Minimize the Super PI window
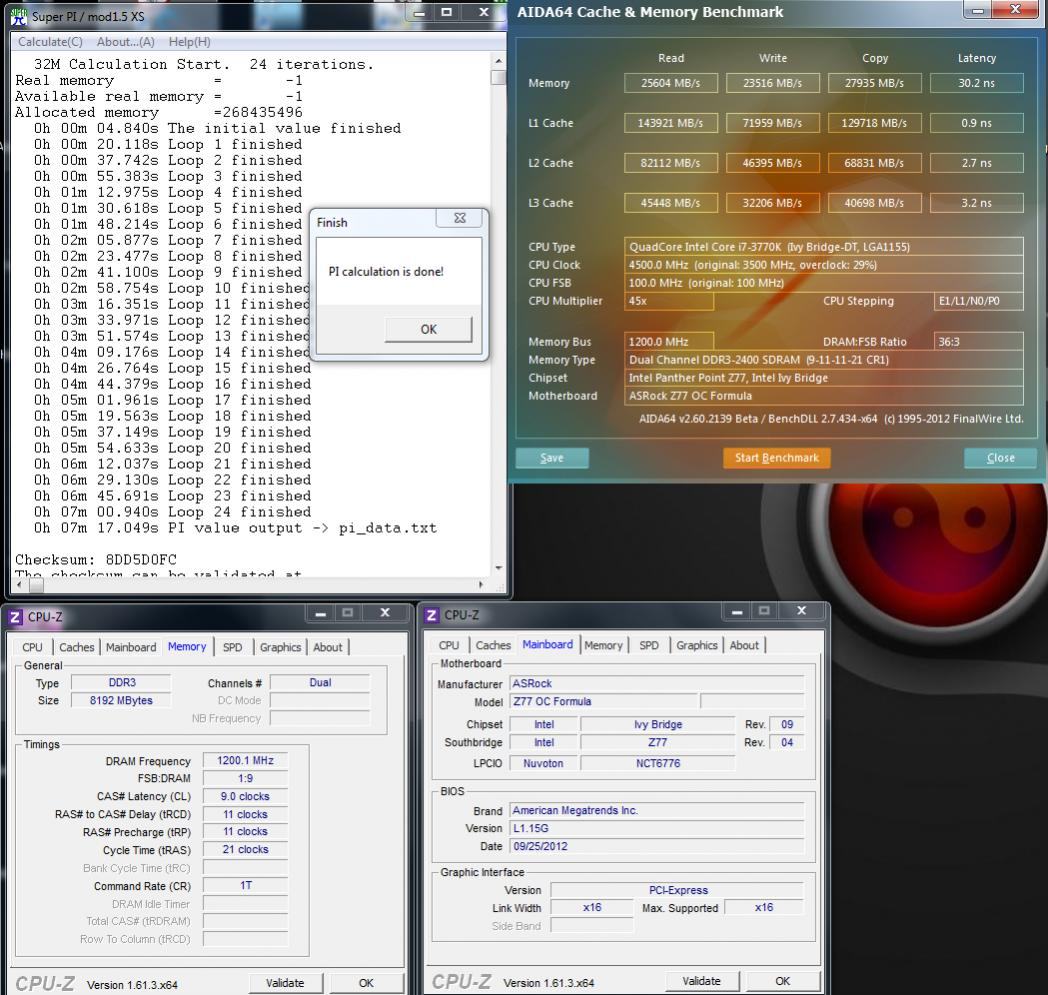 click(x=419, y=12)
